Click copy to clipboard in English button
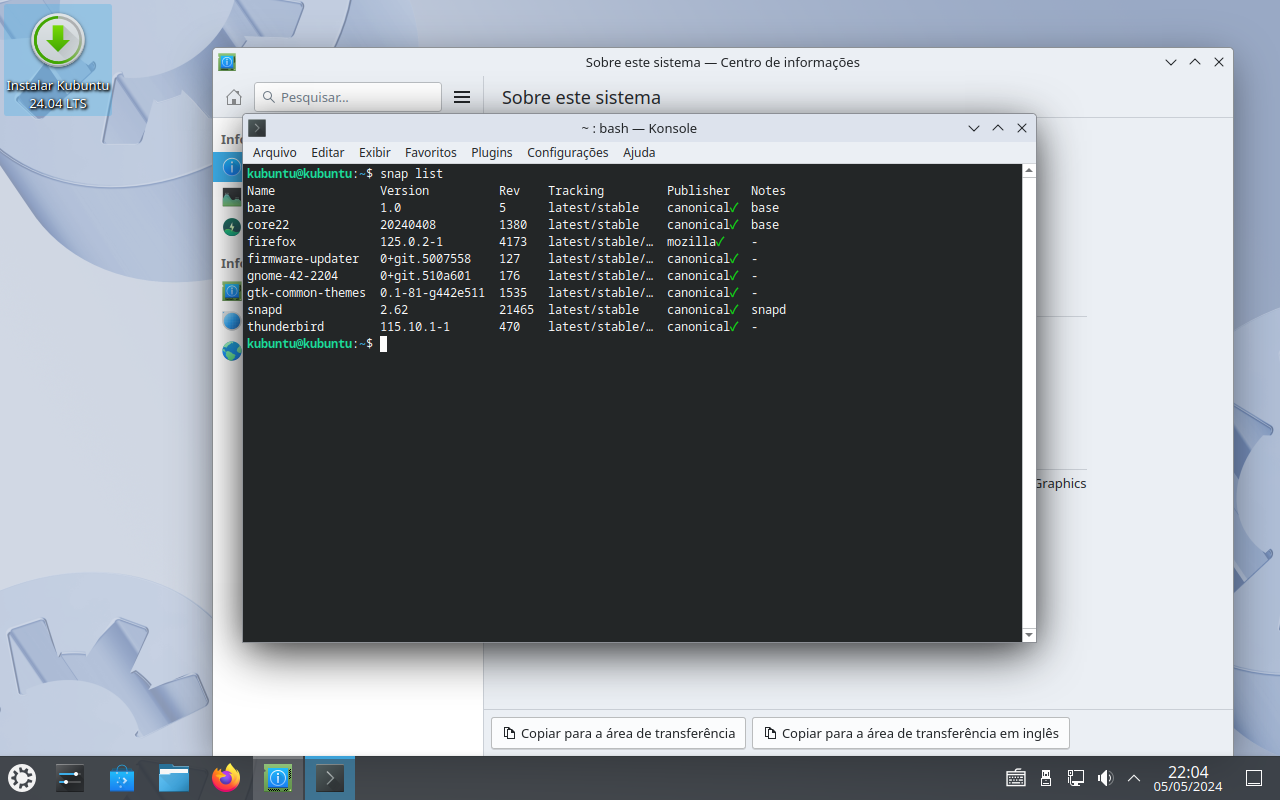The image size is (1280, 800). (x=910, y=732)
